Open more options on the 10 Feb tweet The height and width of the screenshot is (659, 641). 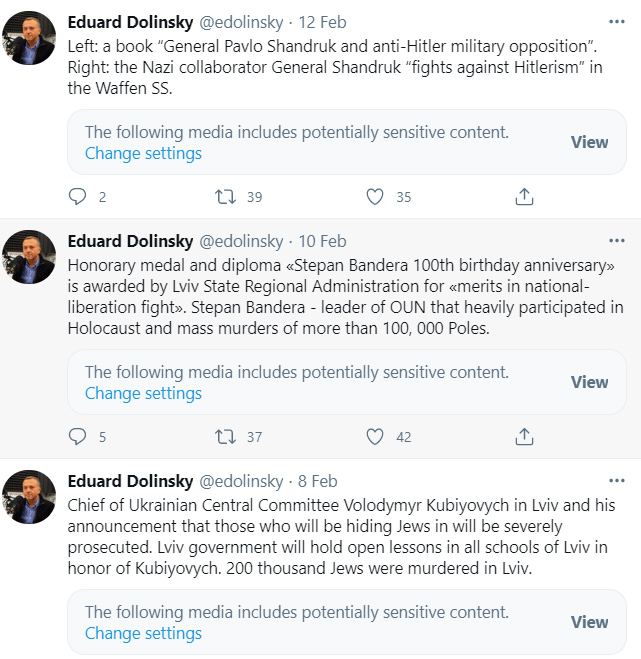tap(619, 241)
